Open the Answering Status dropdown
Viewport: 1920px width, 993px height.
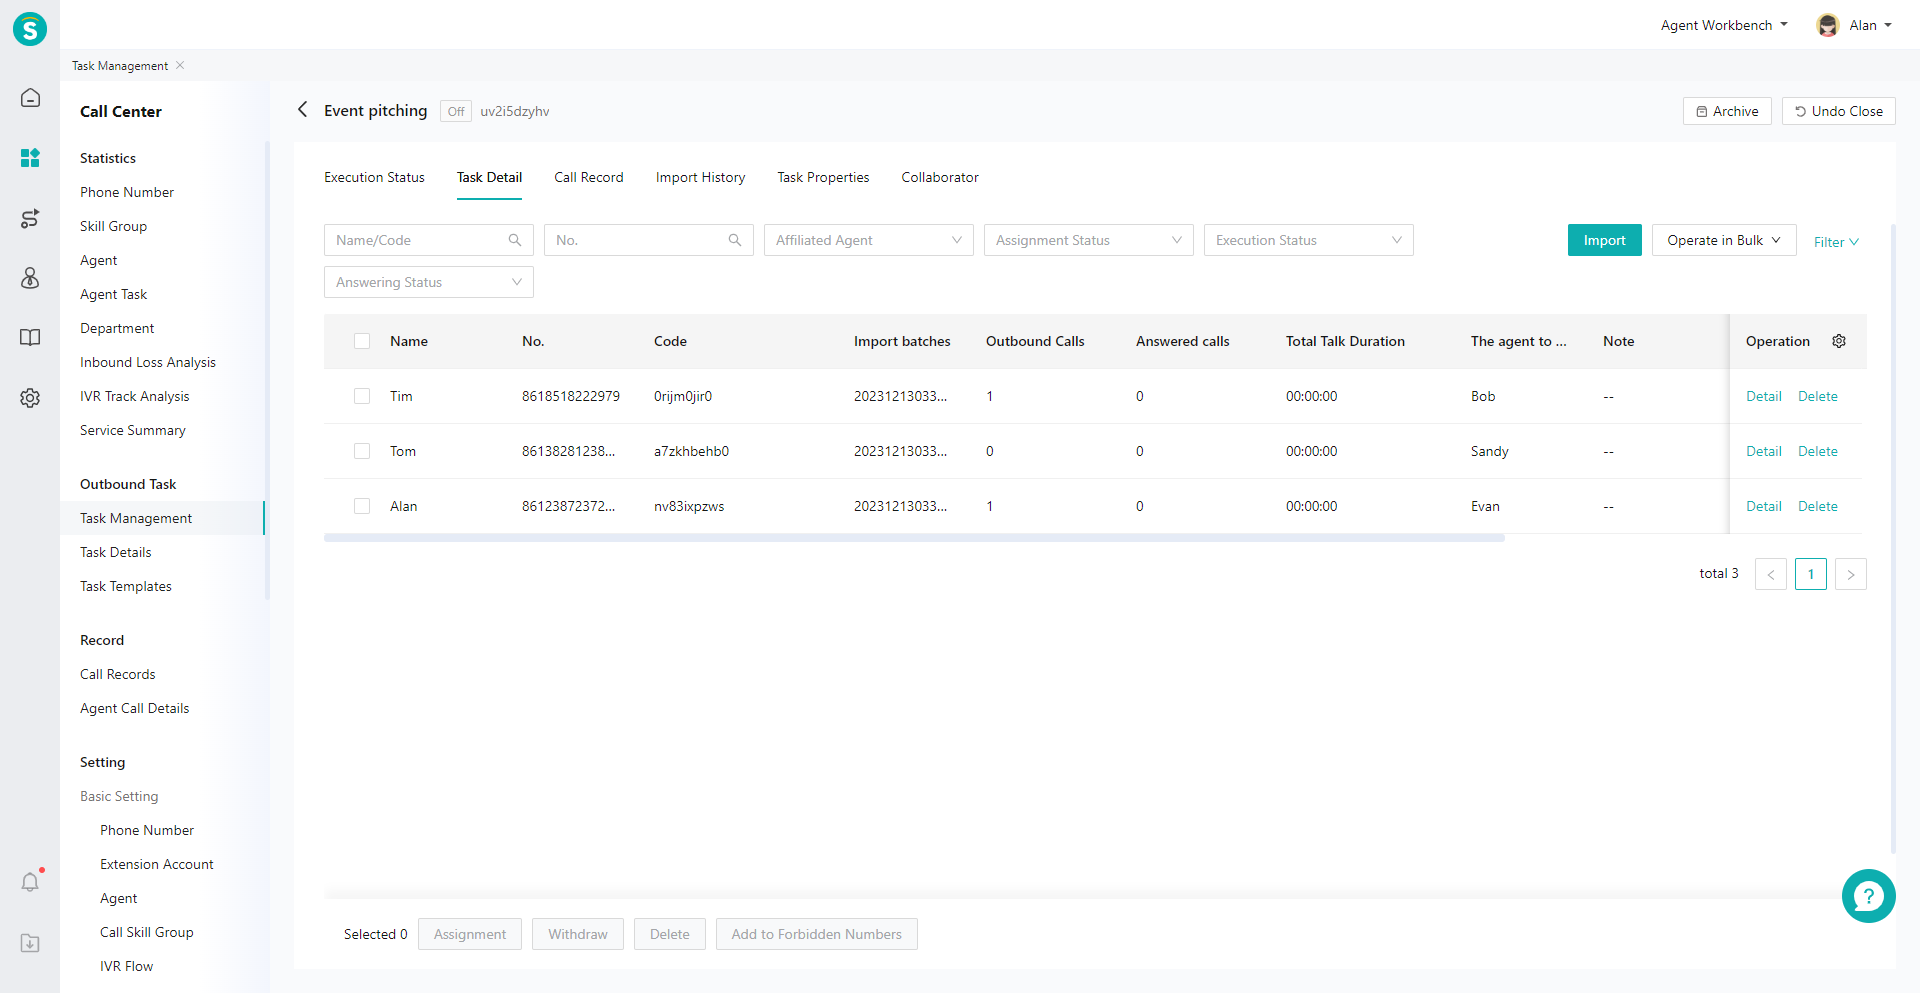coord(428,282)
